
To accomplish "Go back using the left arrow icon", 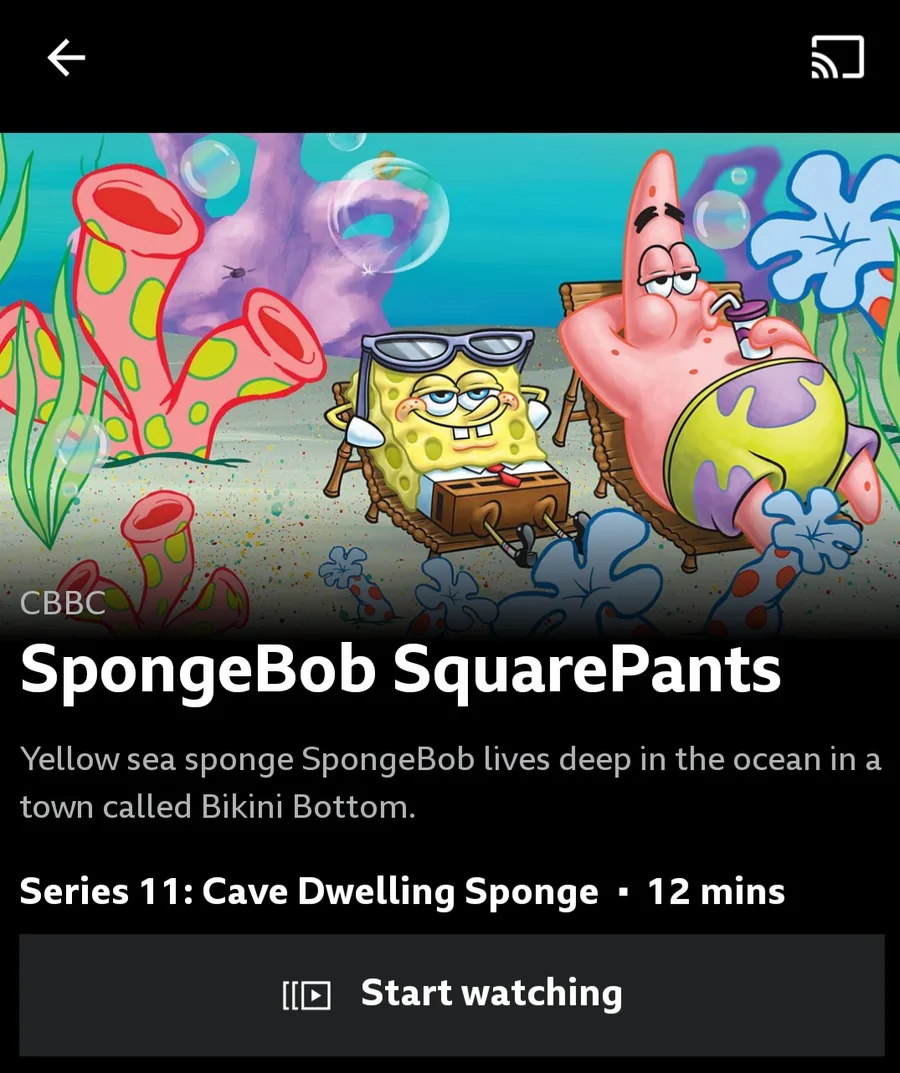I will point(66,57).
